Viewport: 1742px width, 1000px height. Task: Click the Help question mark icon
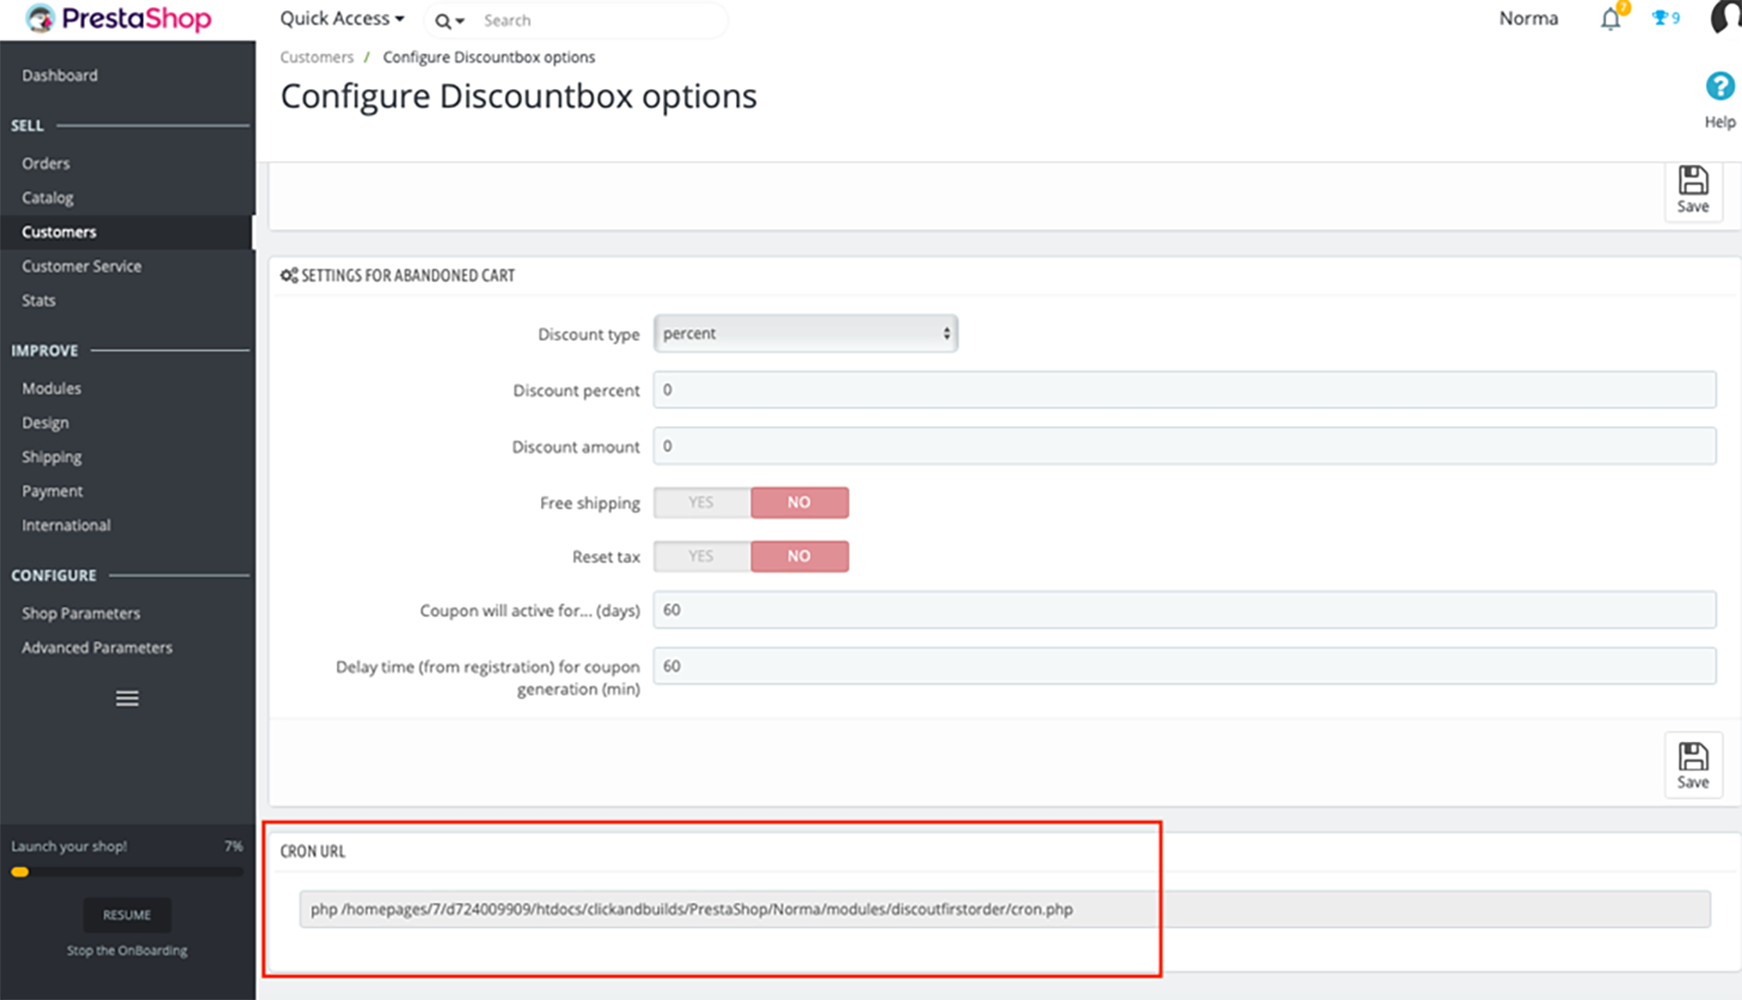tap(1720, 87)
